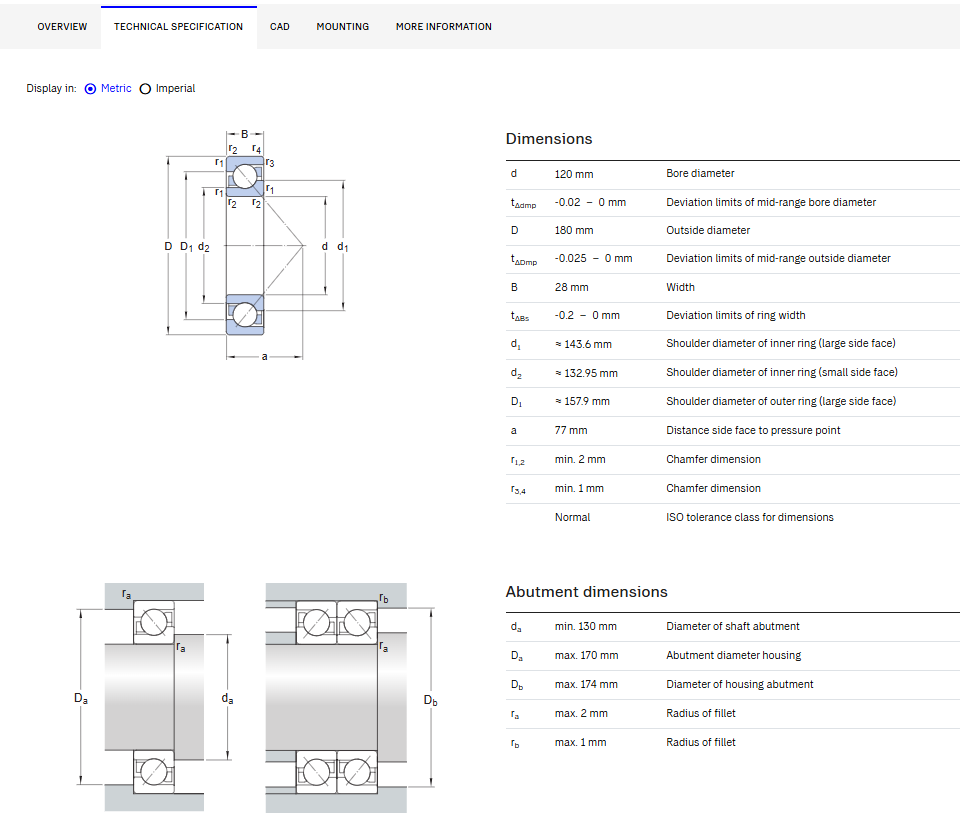Click the Outside diameter description

tap(708, 231)
